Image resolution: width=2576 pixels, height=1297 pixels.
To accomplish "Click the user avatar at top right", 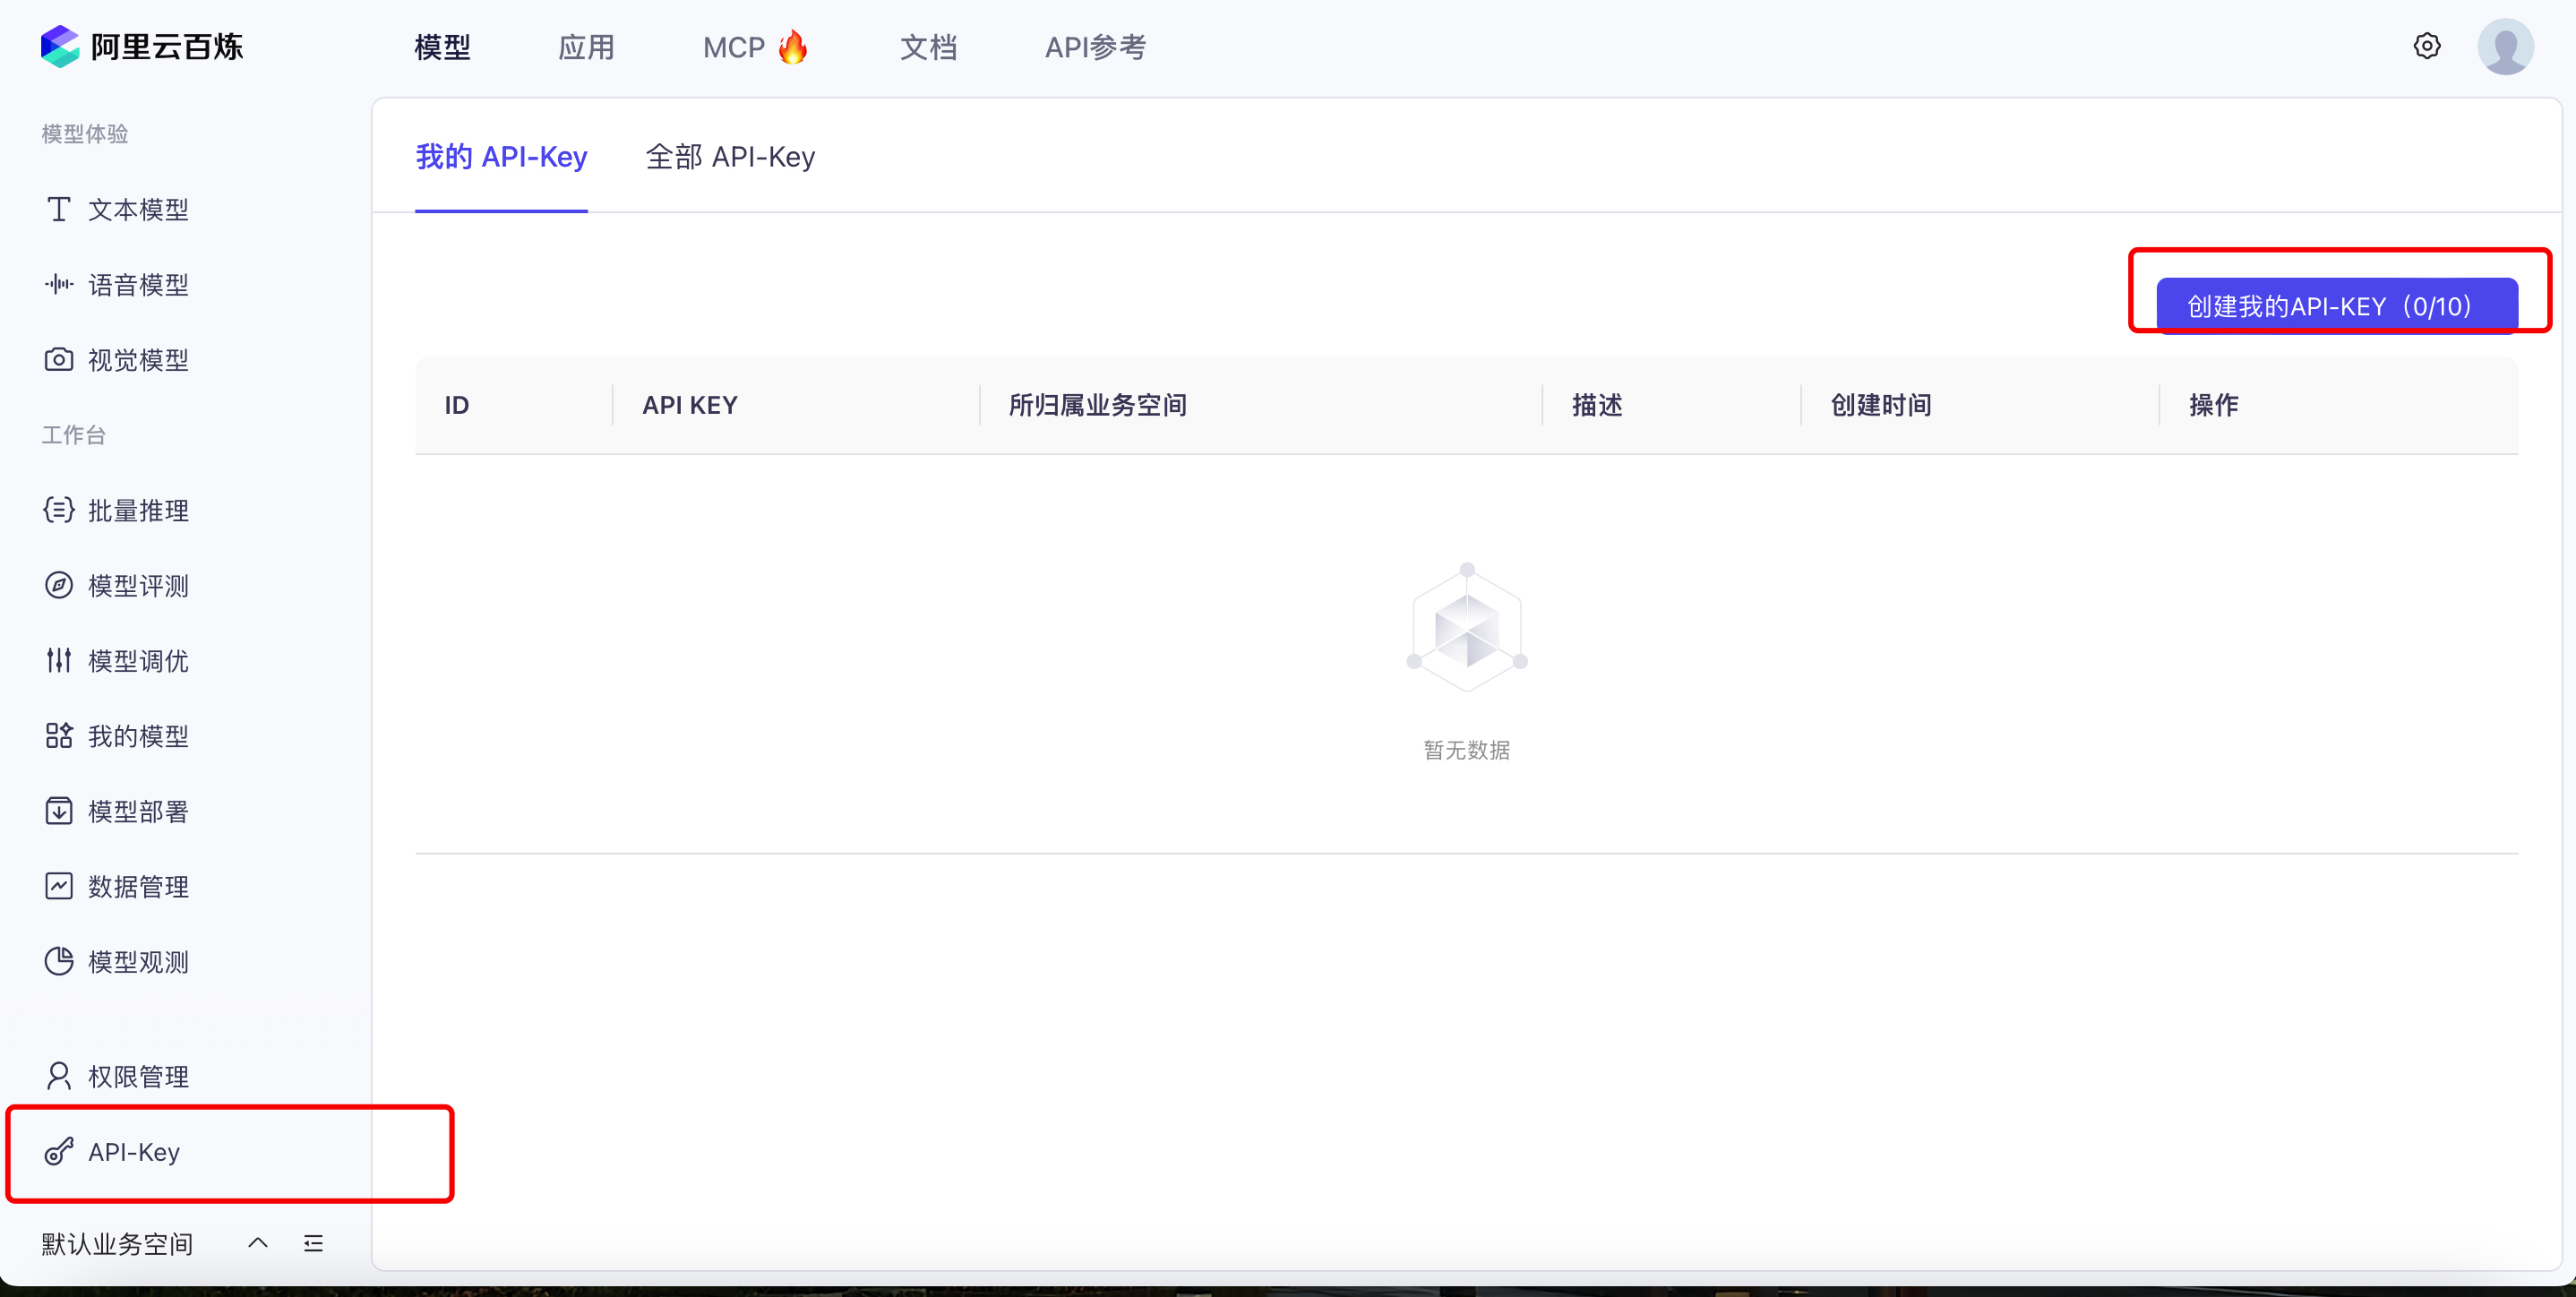I will point(2504,46).
